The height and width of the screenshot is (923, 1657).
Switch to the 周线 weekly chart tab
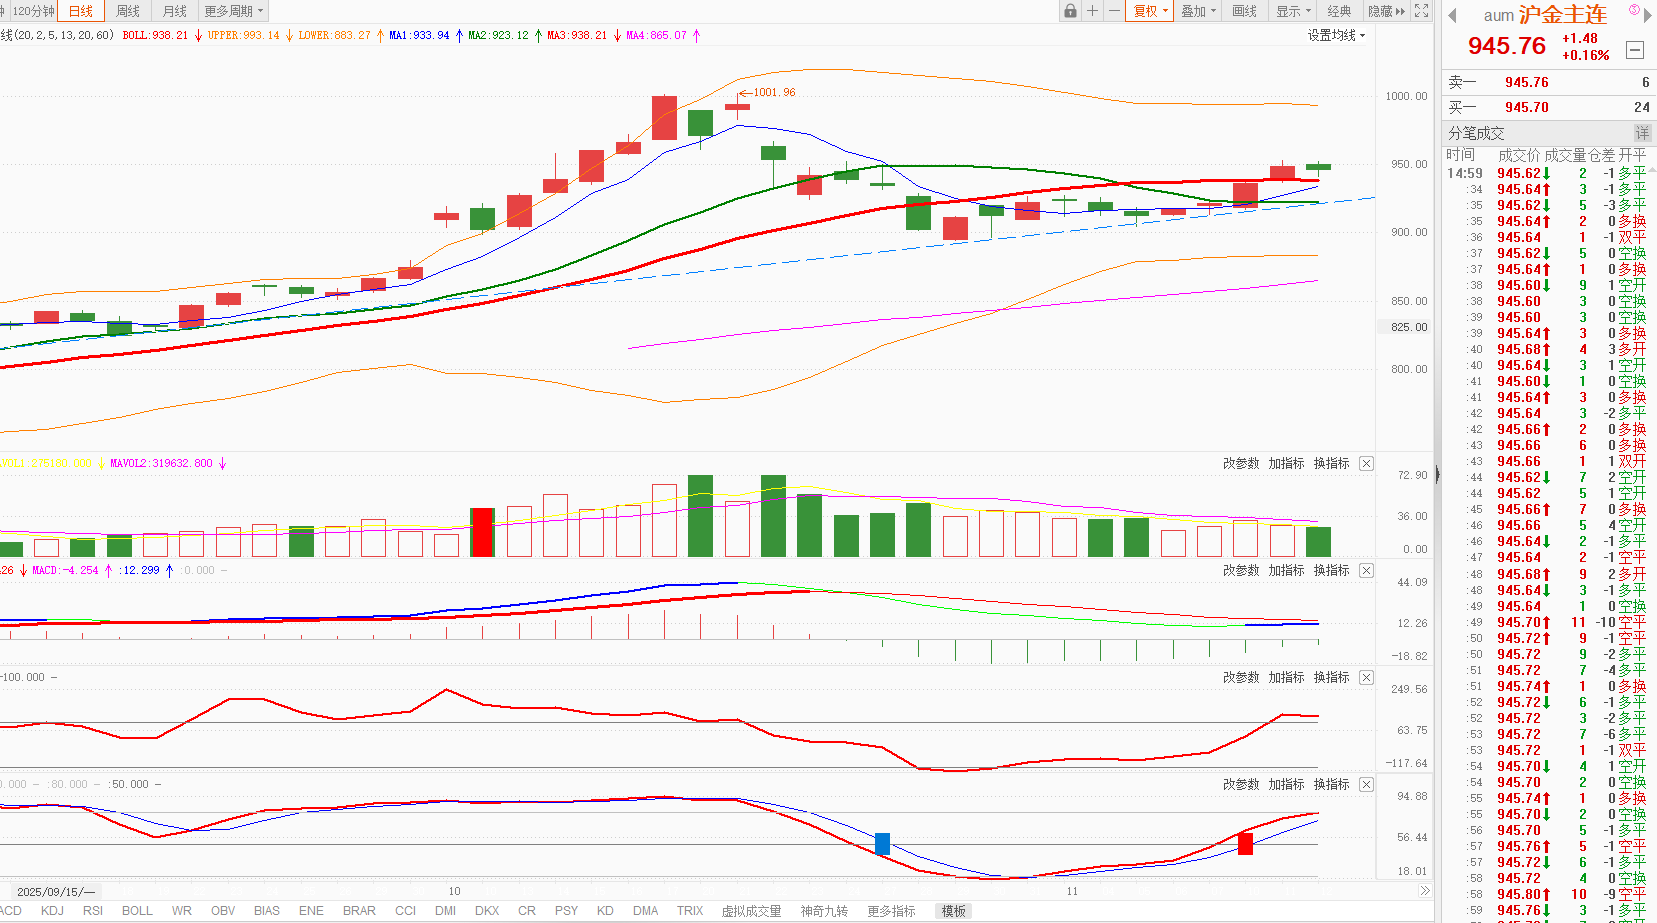click(128, 11)
